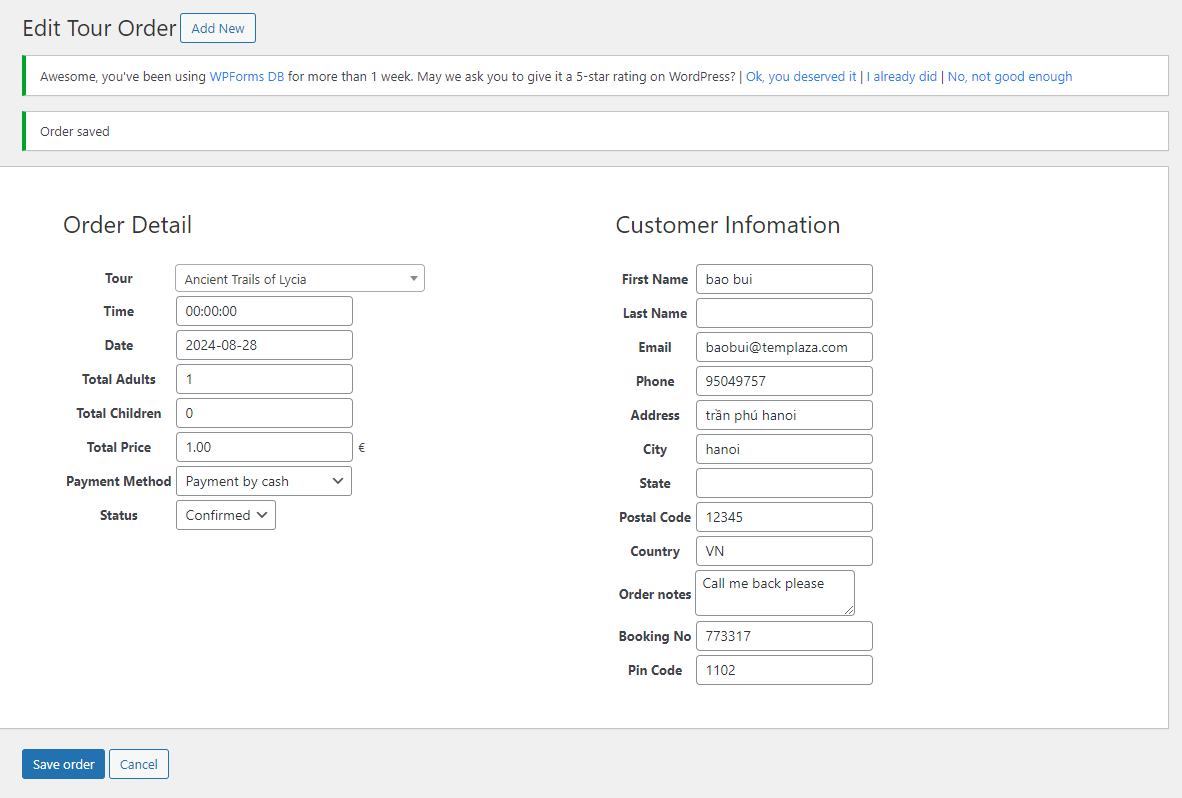Edit the Total Price field

tap(264, 447)
